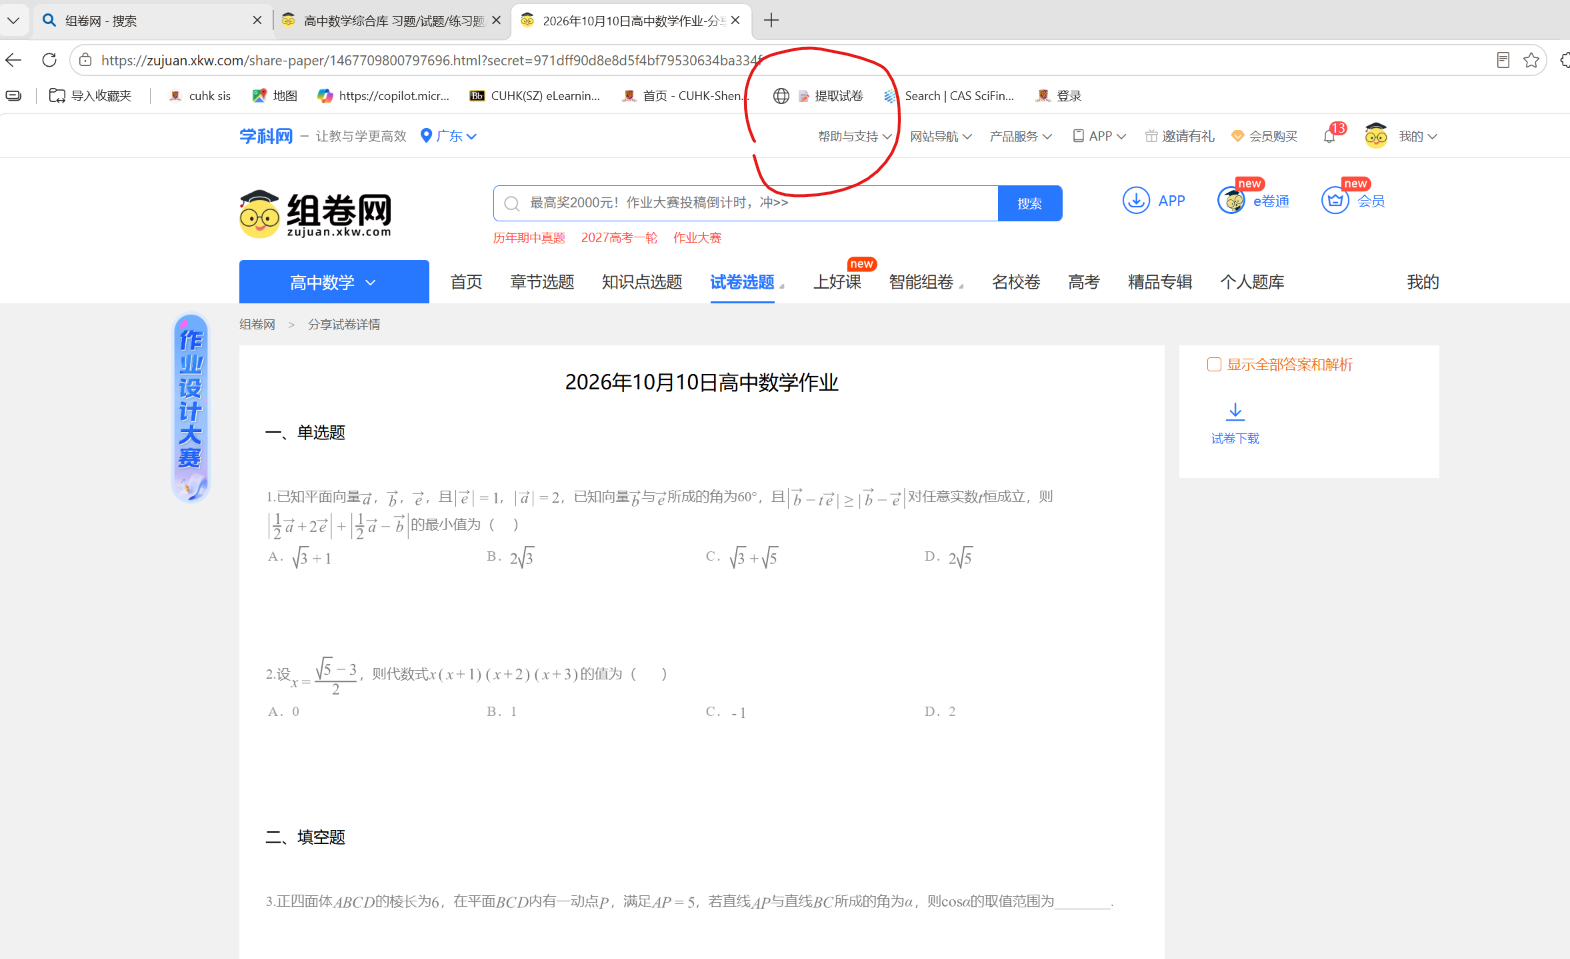Open the 帮助与支持 dropdown
This screenshot has height=959, width=1570.
click(x=855, y=136)
